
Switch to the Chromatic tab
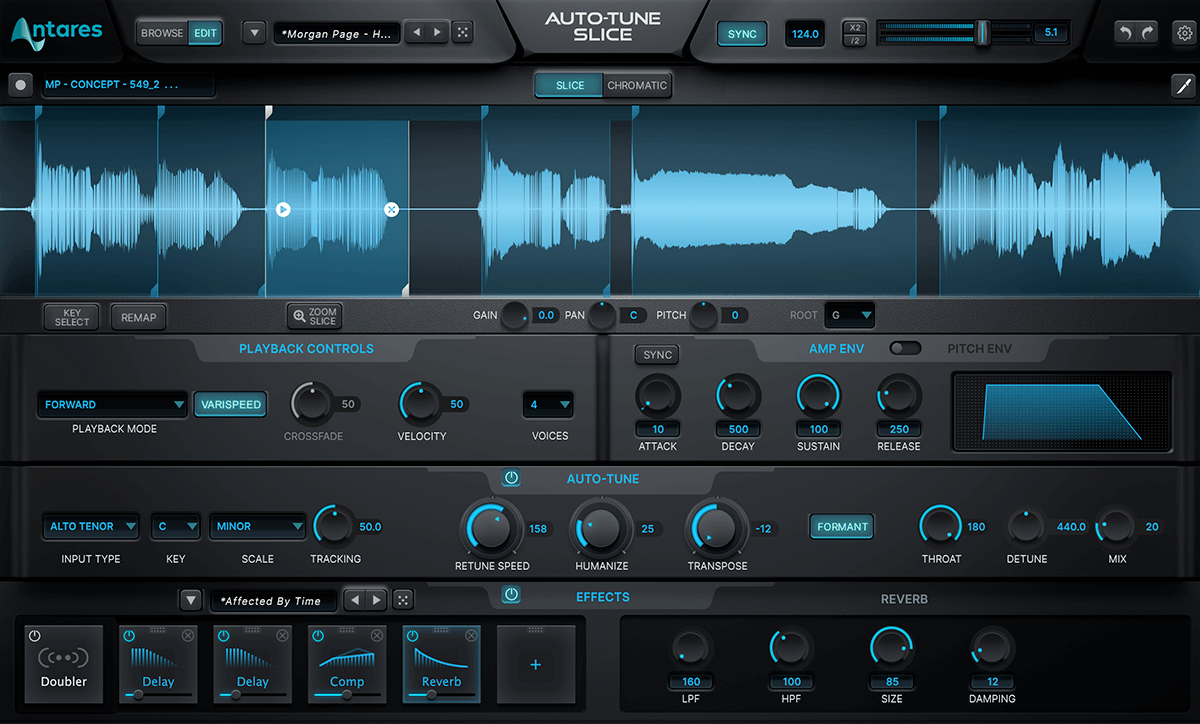(x=637, y=85)
